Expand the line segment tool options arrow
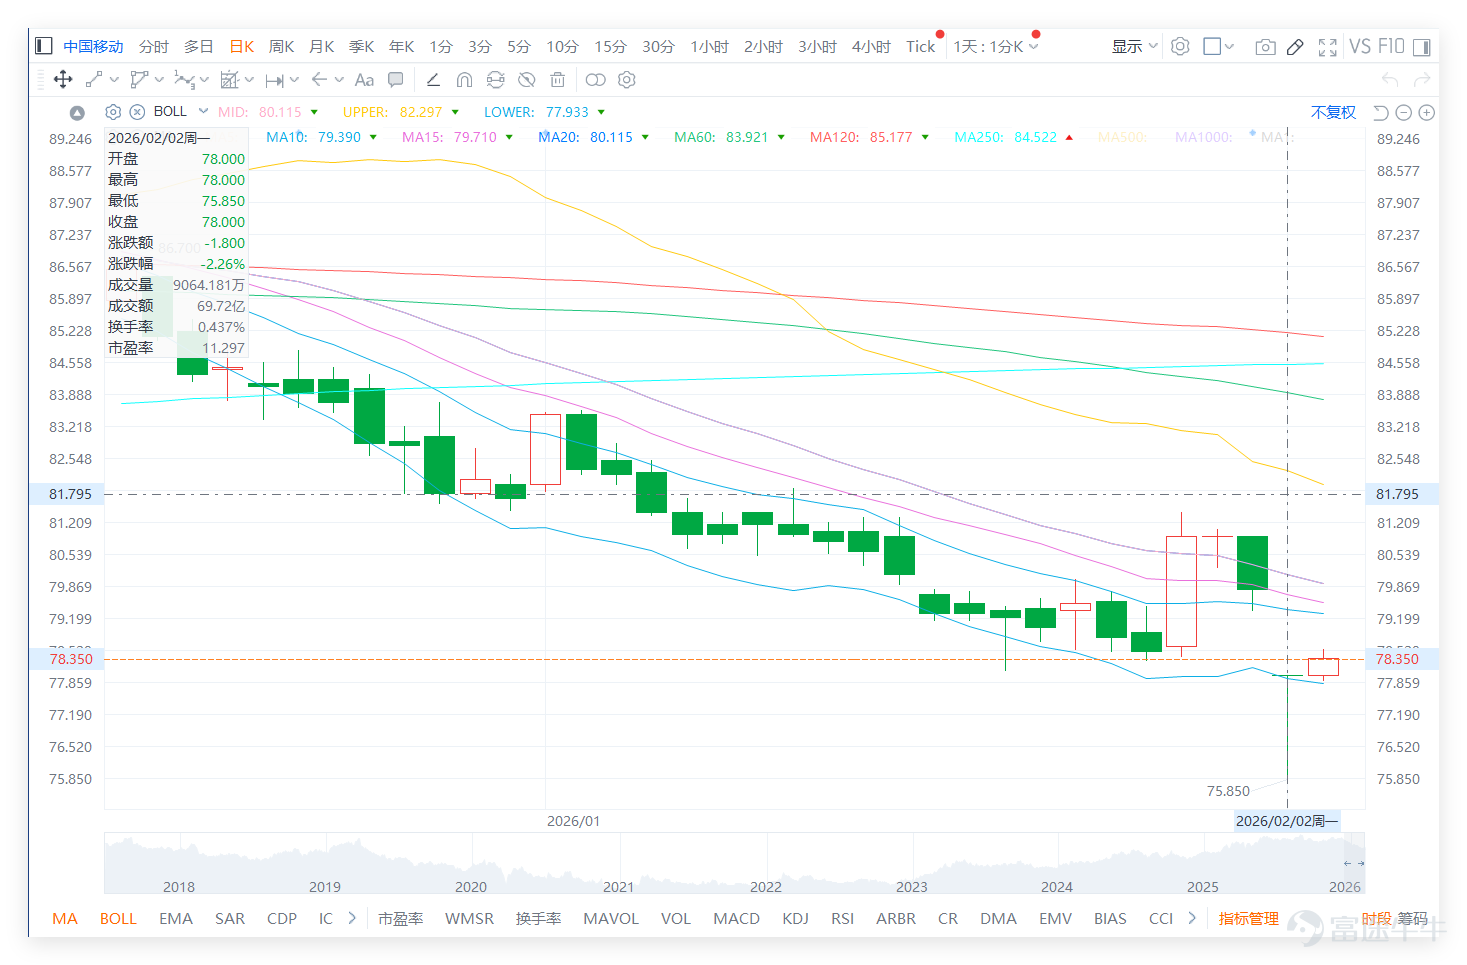This screenshot has width=1467, height=965. click(114, 80)
